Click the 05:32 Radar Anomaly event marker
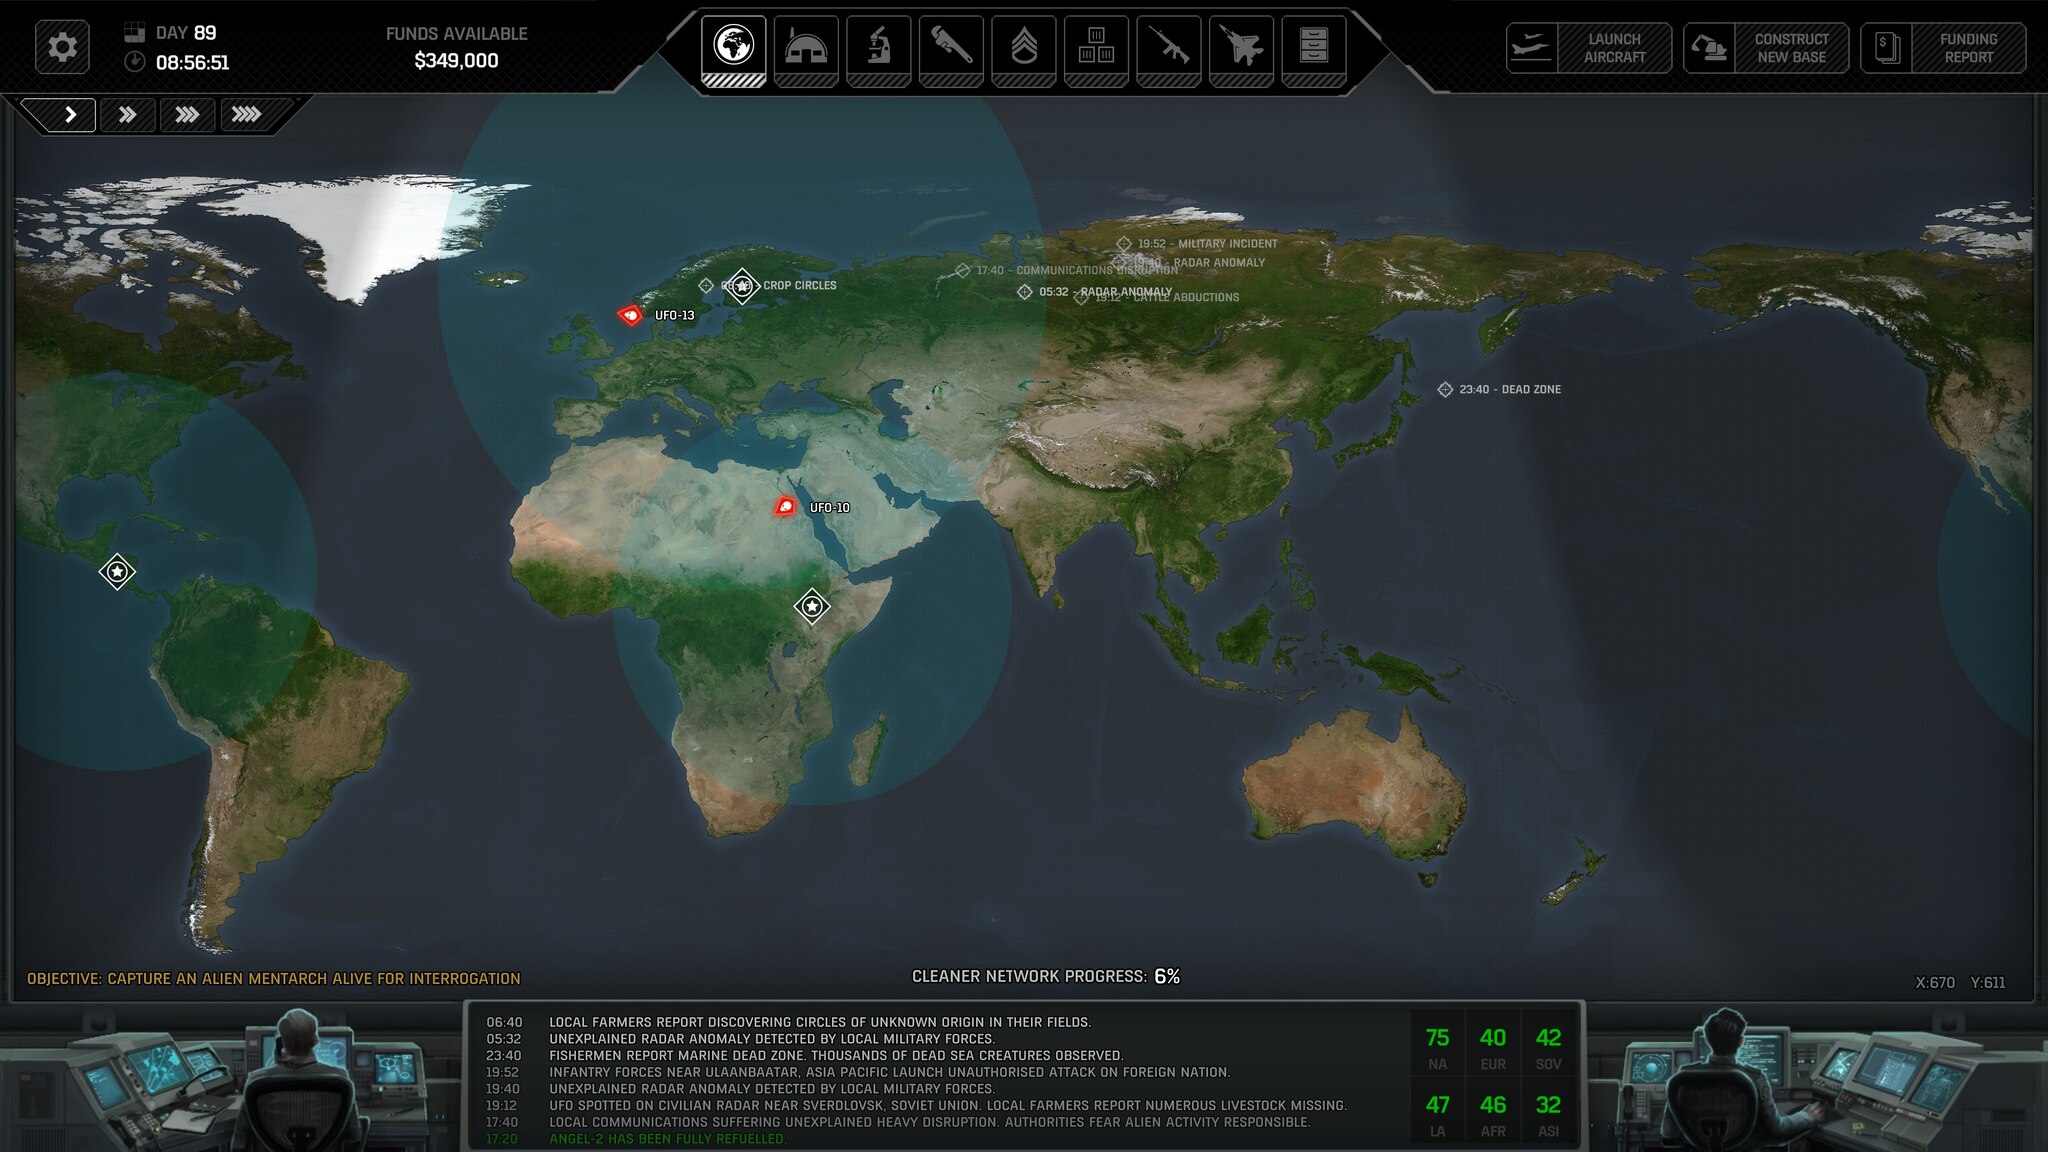This screenshot has height=1152, width=2048. pyautogui.click(x=1025, y=292)
